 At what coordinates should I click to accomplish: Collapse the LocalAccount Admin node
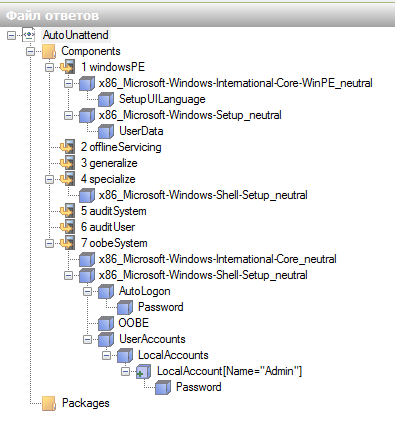pos(125,371)
